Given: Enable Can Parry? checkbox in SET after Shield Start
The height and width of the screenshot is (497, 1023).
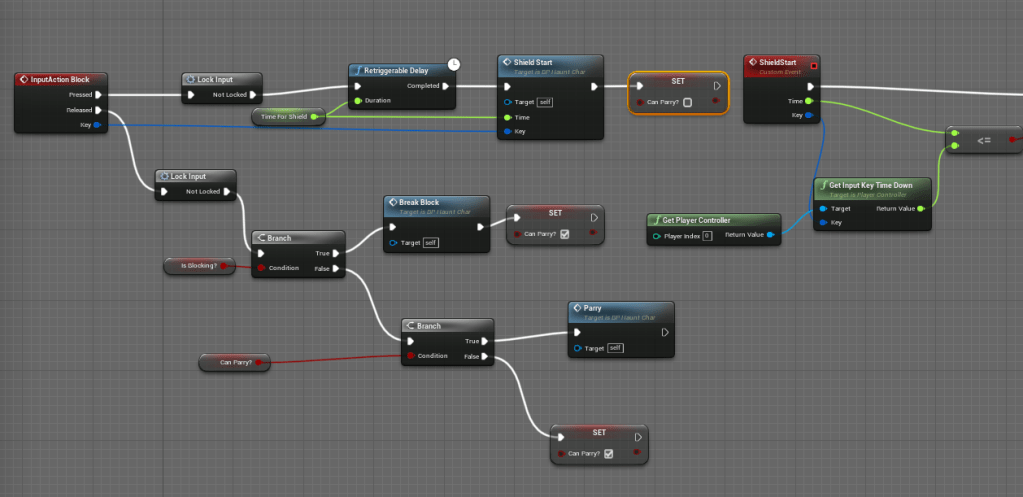Looking at the screenshot, I should [687, 102].
